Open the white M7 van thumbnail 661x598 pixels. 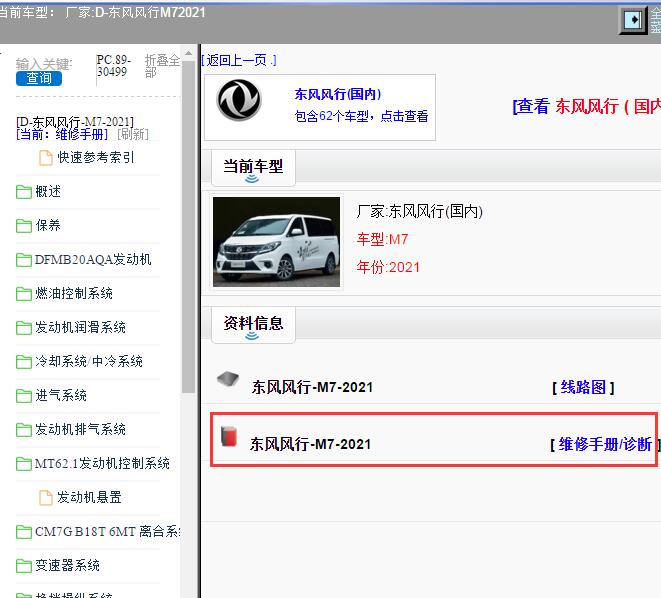pyautogui.click(x=277, y=242)
